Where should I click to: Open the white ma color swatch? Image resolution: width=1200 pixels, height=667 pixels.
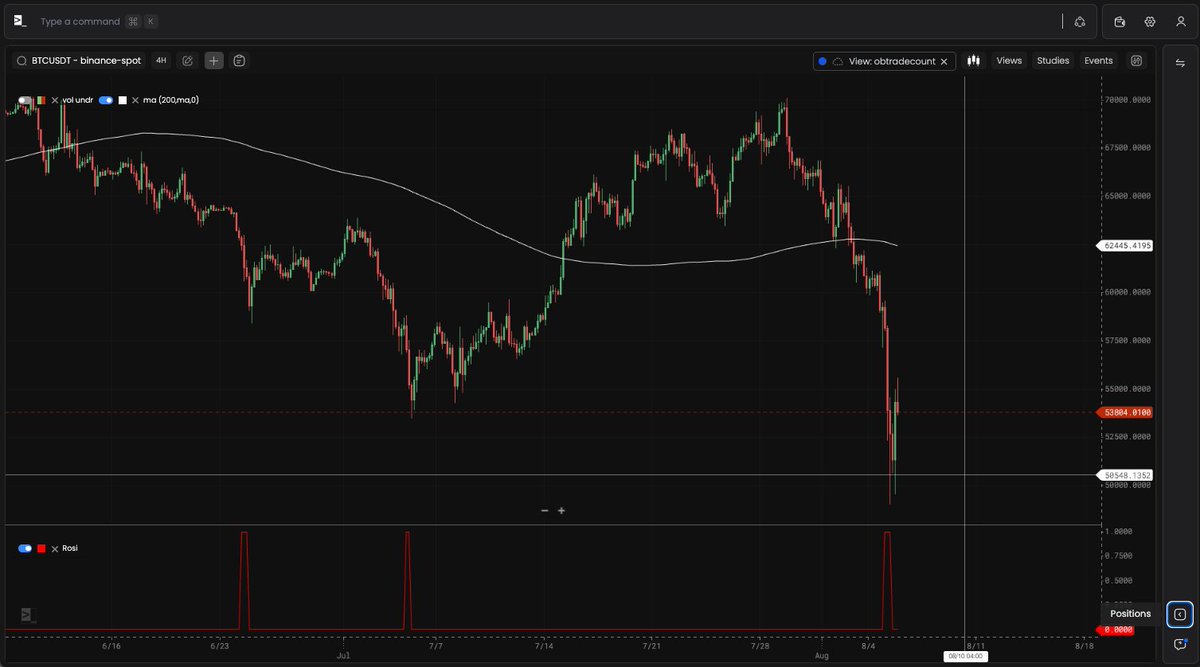(x=122, y=100)
